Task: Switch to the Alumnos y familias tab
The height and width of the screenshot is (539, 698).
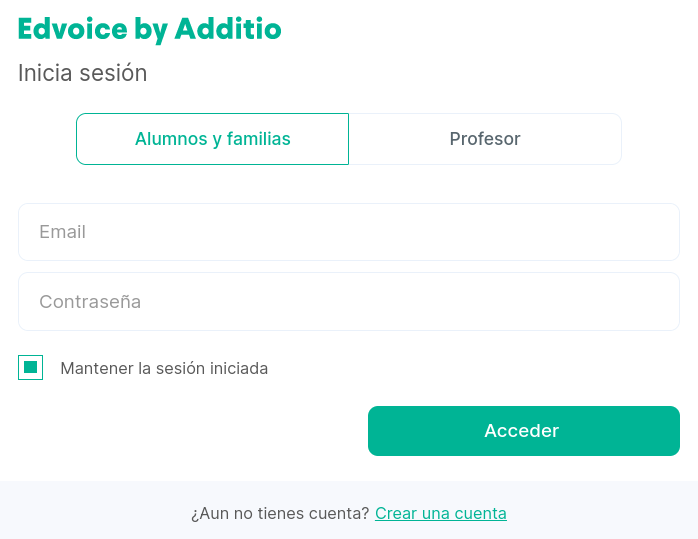Action: coord(212,139)
